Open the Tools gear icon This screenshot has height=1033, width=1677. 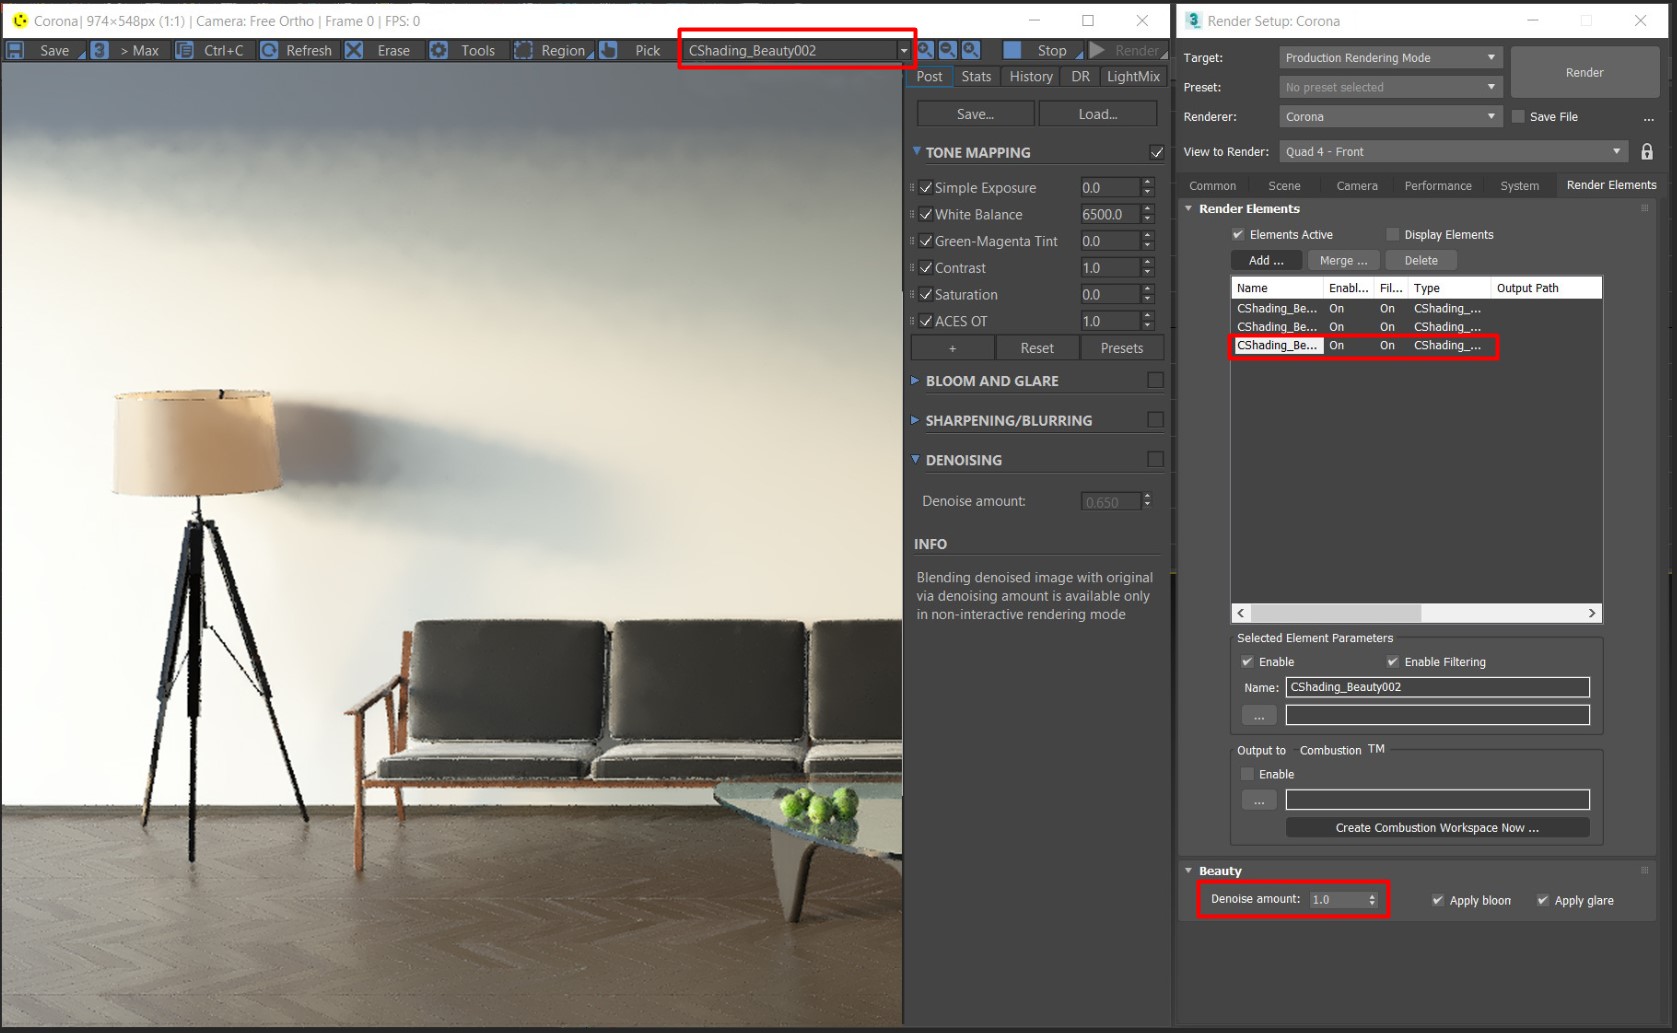tap(438, 50)
